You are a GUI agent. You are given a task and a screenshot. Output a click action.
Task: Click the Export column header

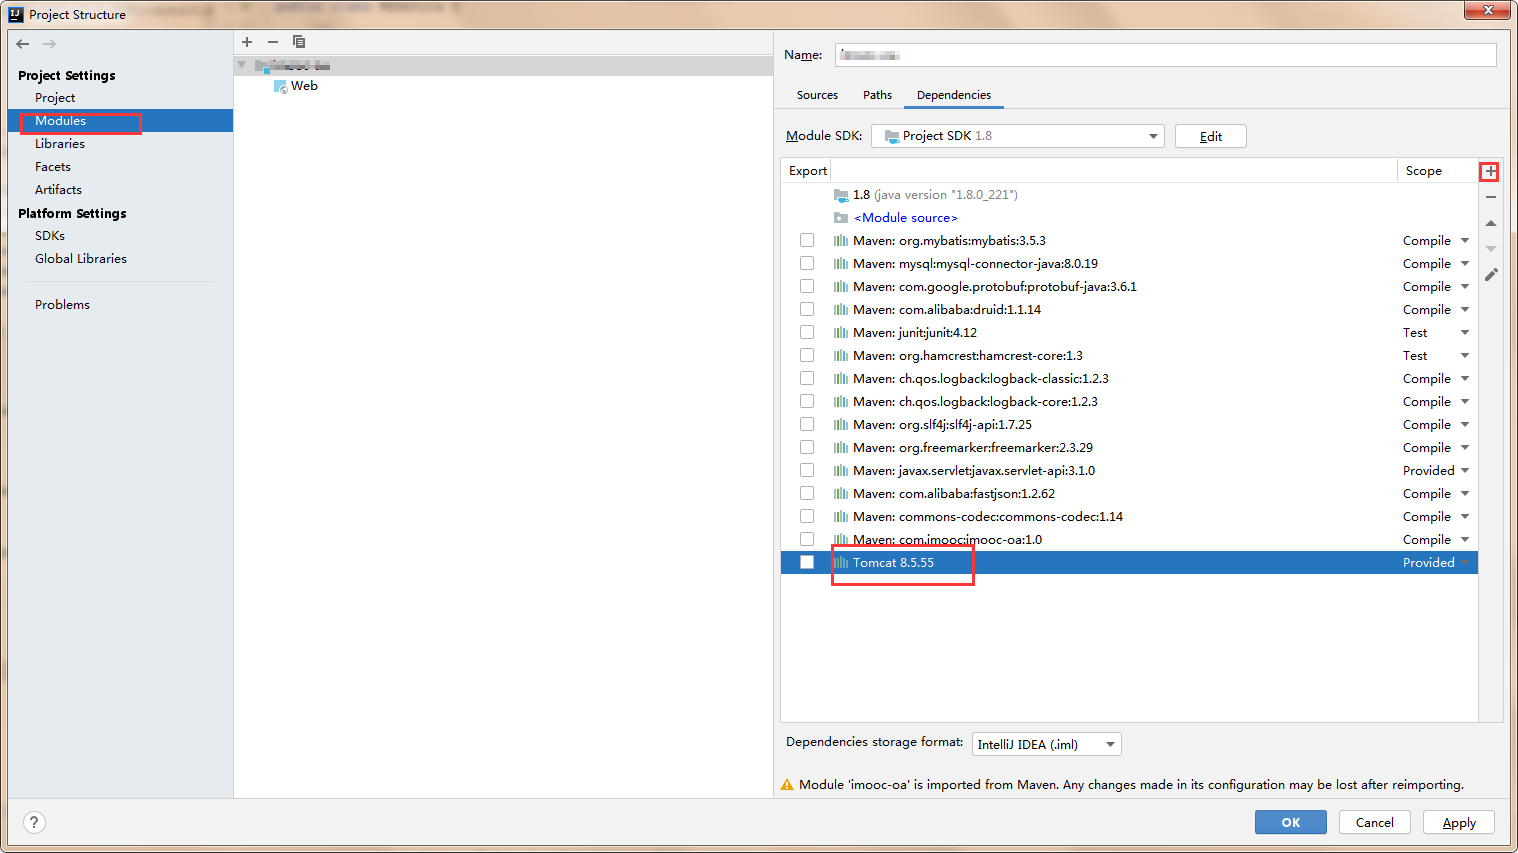tap(807, 171)
